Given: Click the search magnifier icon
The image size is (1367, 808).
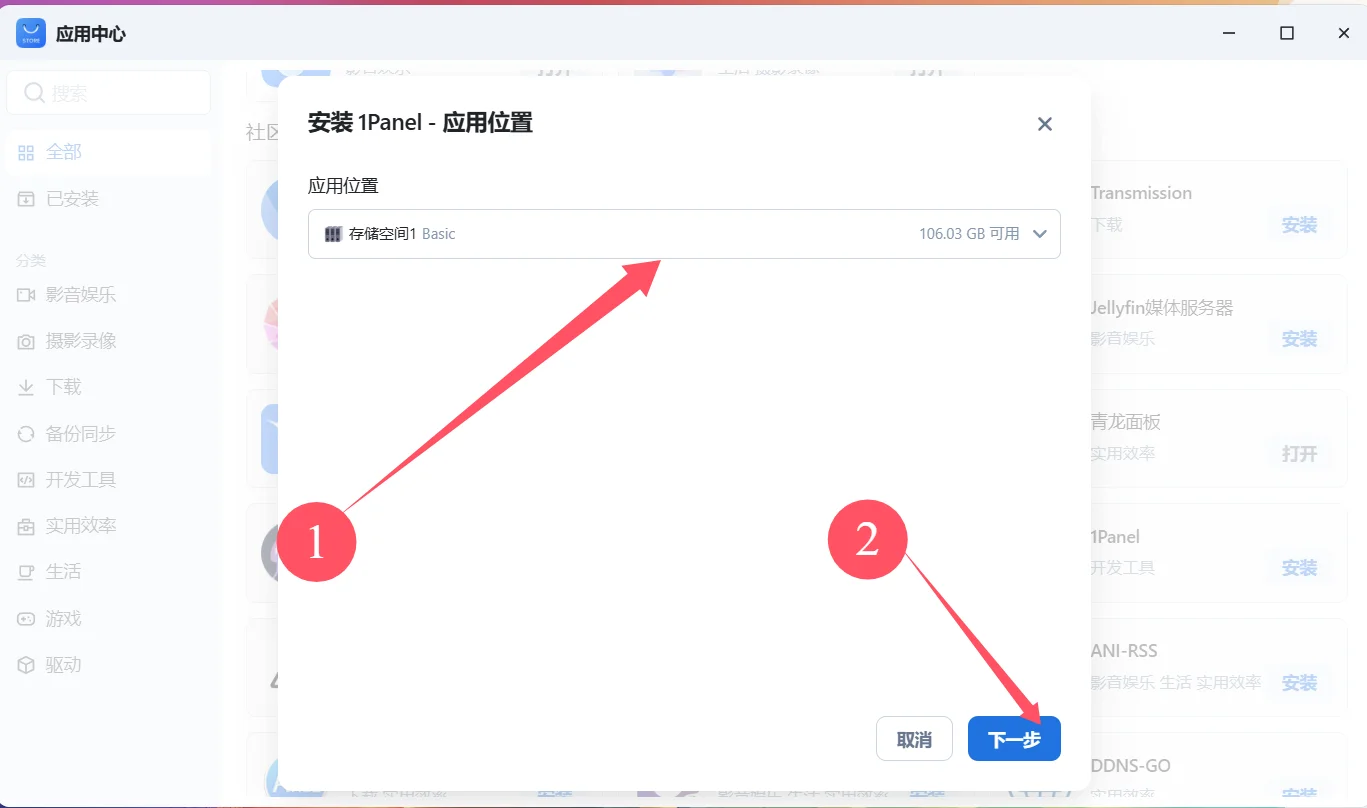Looking at the screenshot, I should pos(34,93).
